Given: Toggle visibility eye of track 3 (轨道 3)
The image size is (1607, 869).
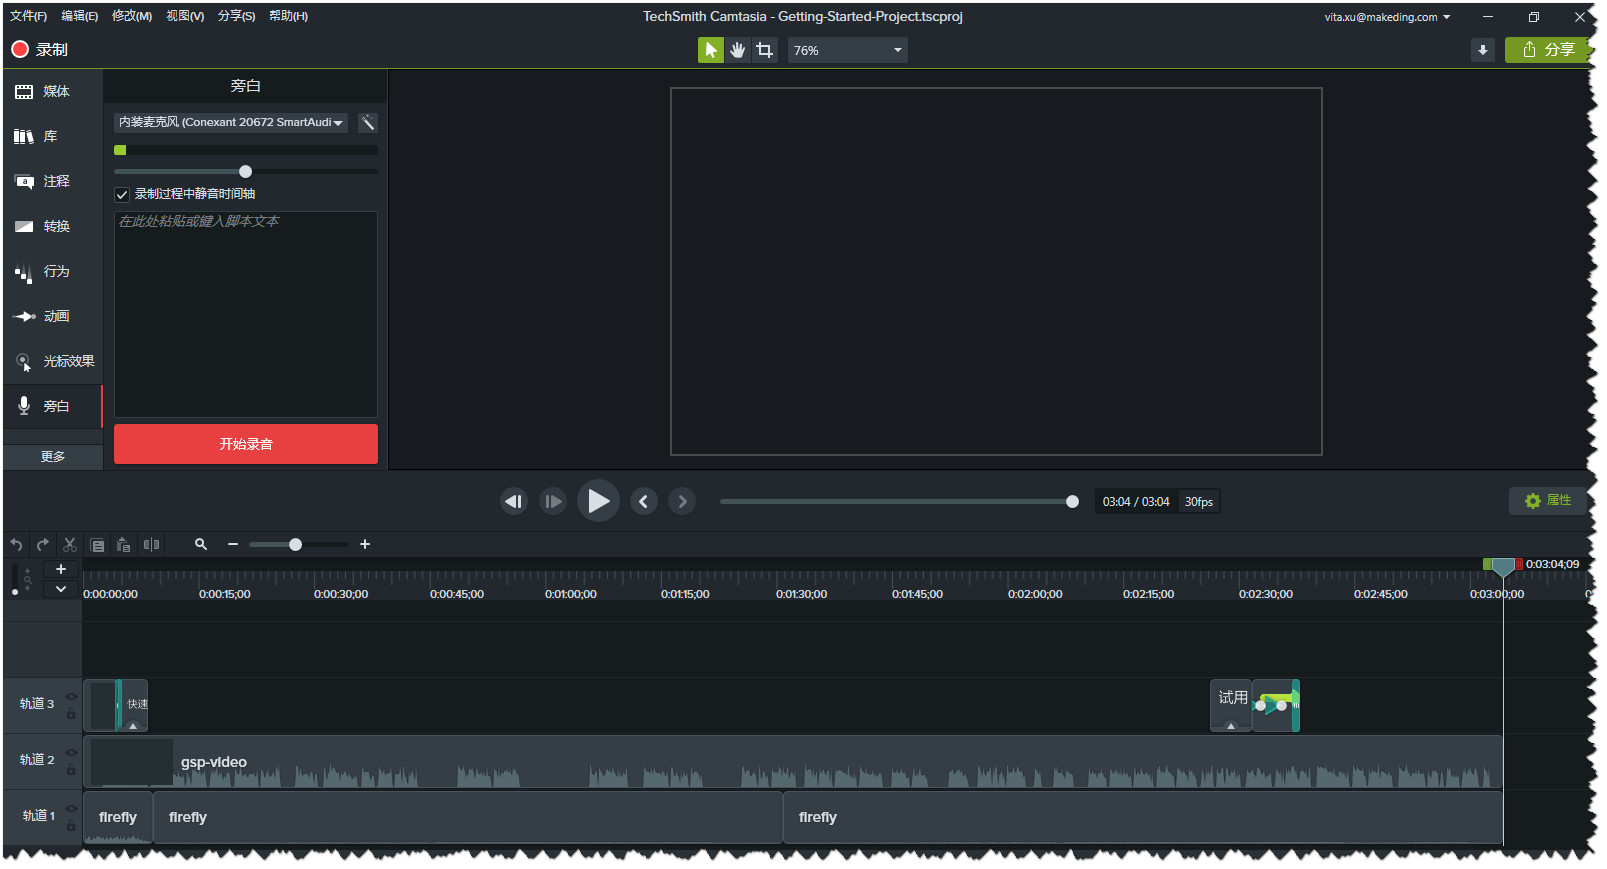Looking at the screenshot, I should (71, 697).
